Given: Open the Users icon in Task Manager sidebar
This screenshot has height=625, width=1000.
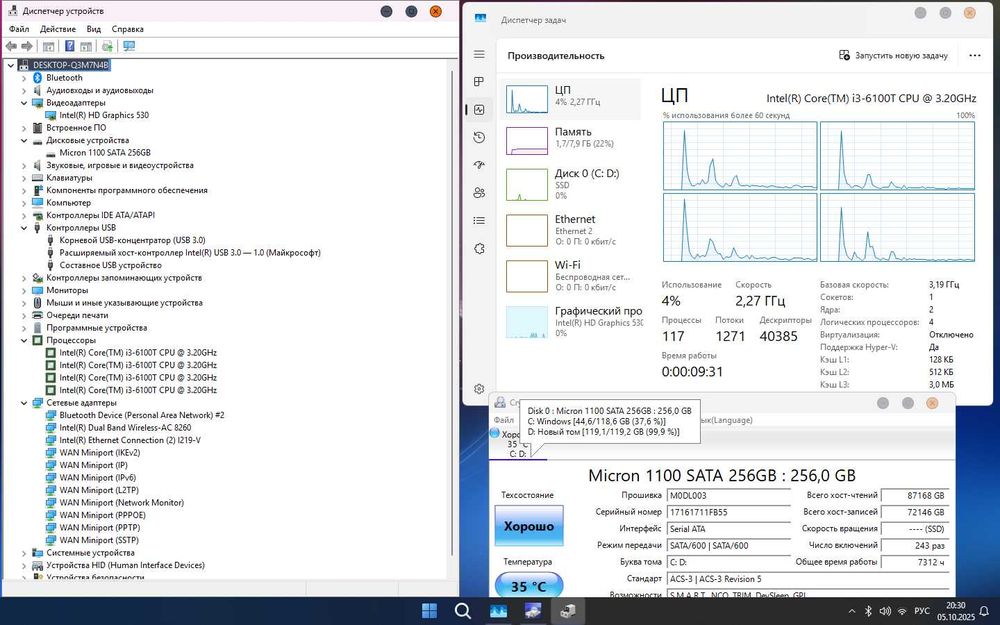Looking at the screenshot, I should point(480,193).
